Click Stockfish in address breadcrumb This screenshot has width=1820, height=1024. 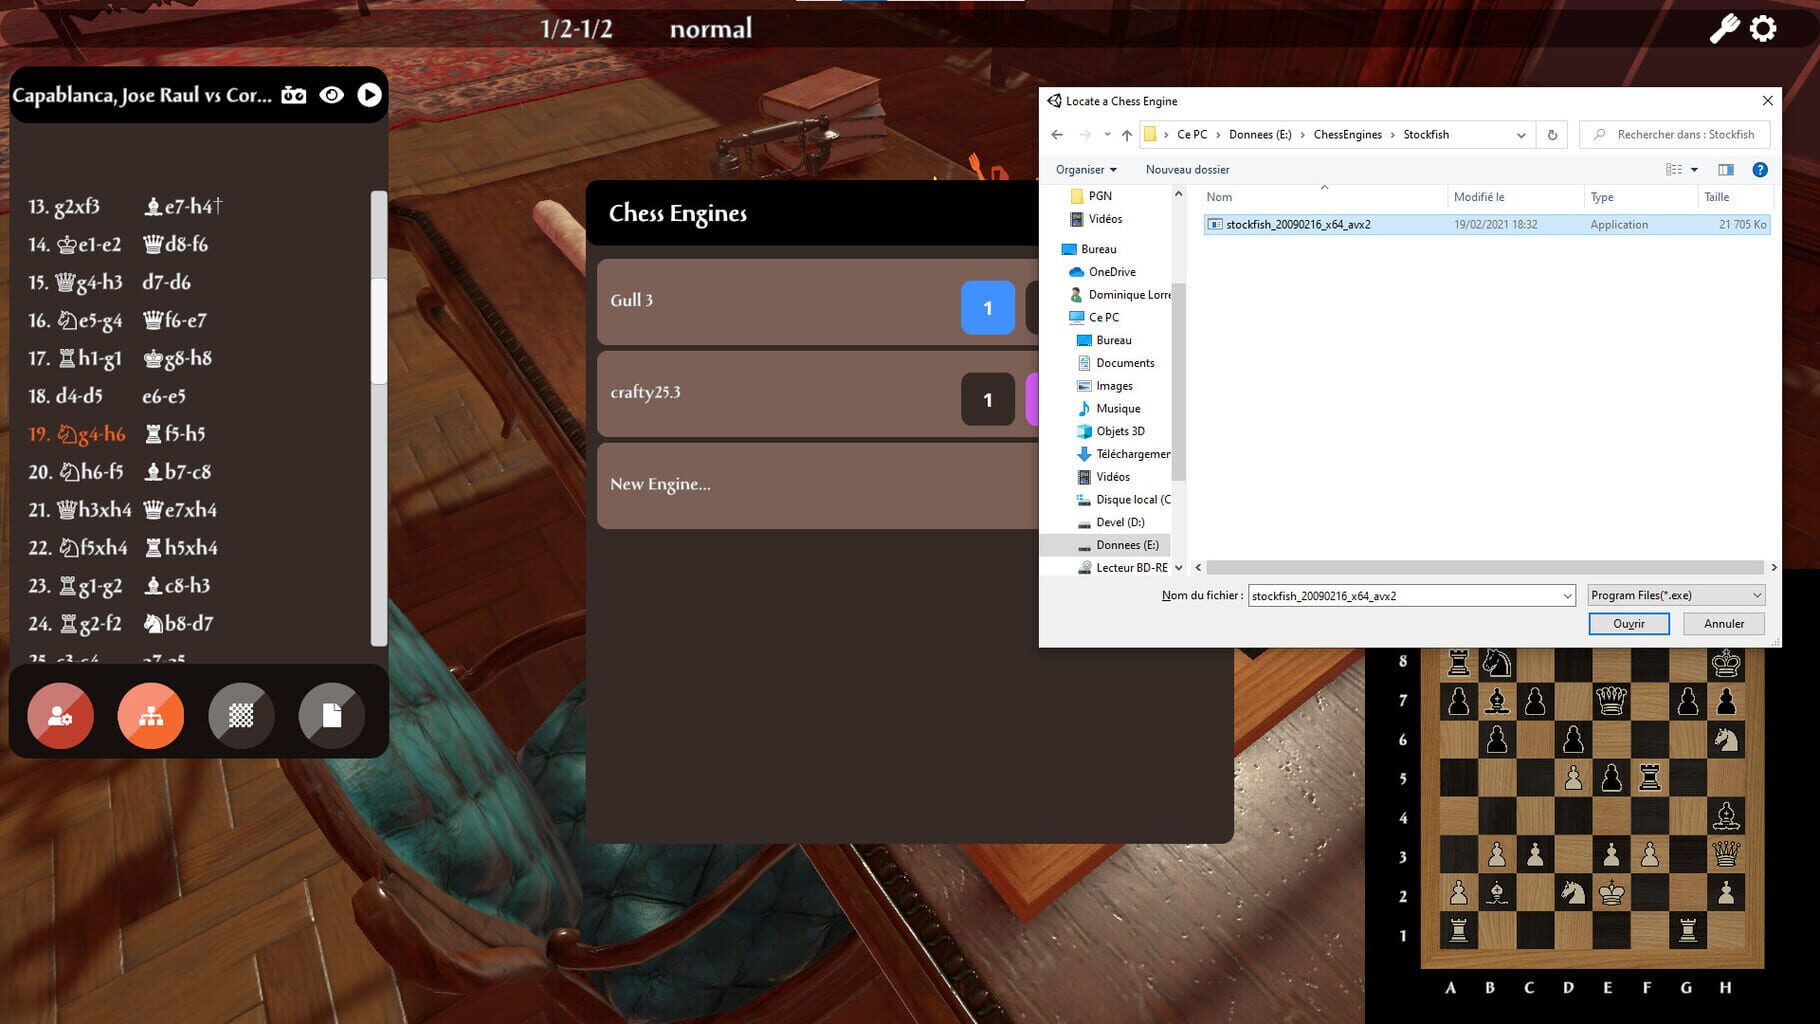[1426, 134]
